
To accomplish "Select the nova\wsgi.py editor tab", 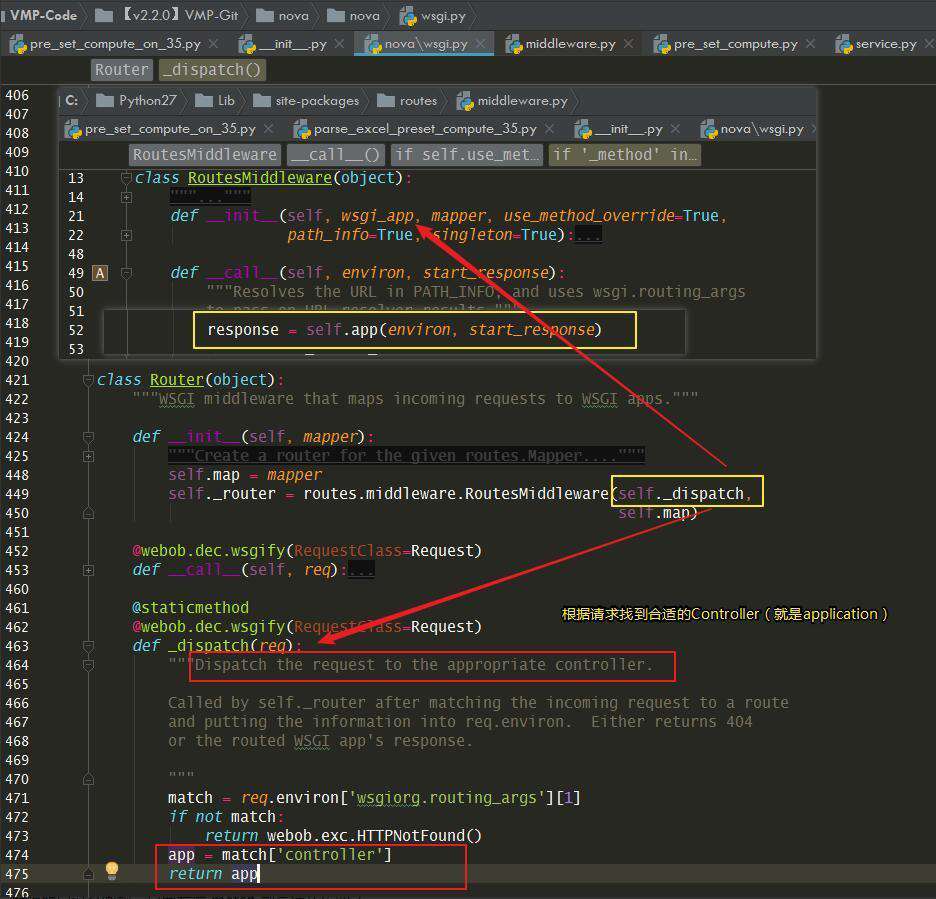I will click(426, 44).
